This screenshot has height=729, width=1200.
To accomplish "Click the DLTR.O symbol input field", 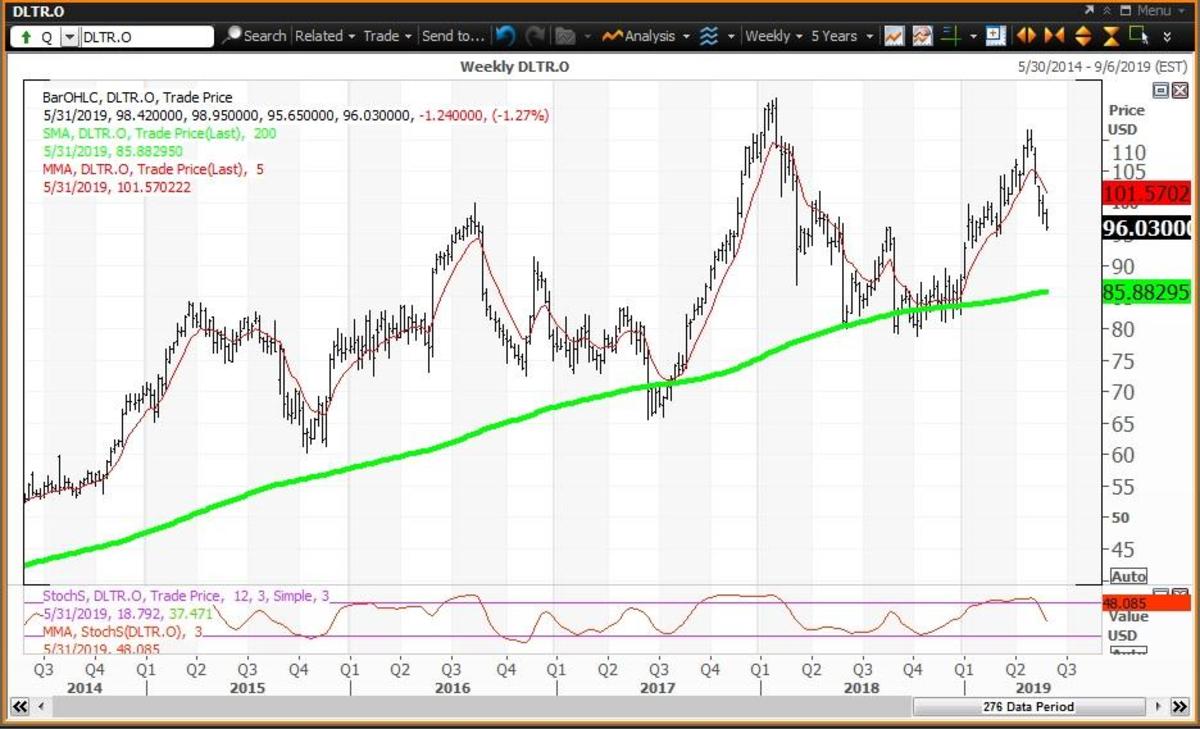I will pyautogui.click(x=146, y=37).
